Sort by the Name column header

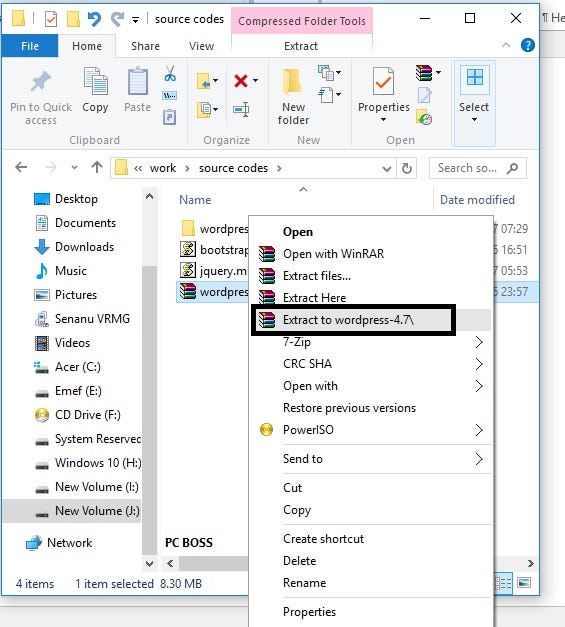pyautogui.click(x=195, y=200)
